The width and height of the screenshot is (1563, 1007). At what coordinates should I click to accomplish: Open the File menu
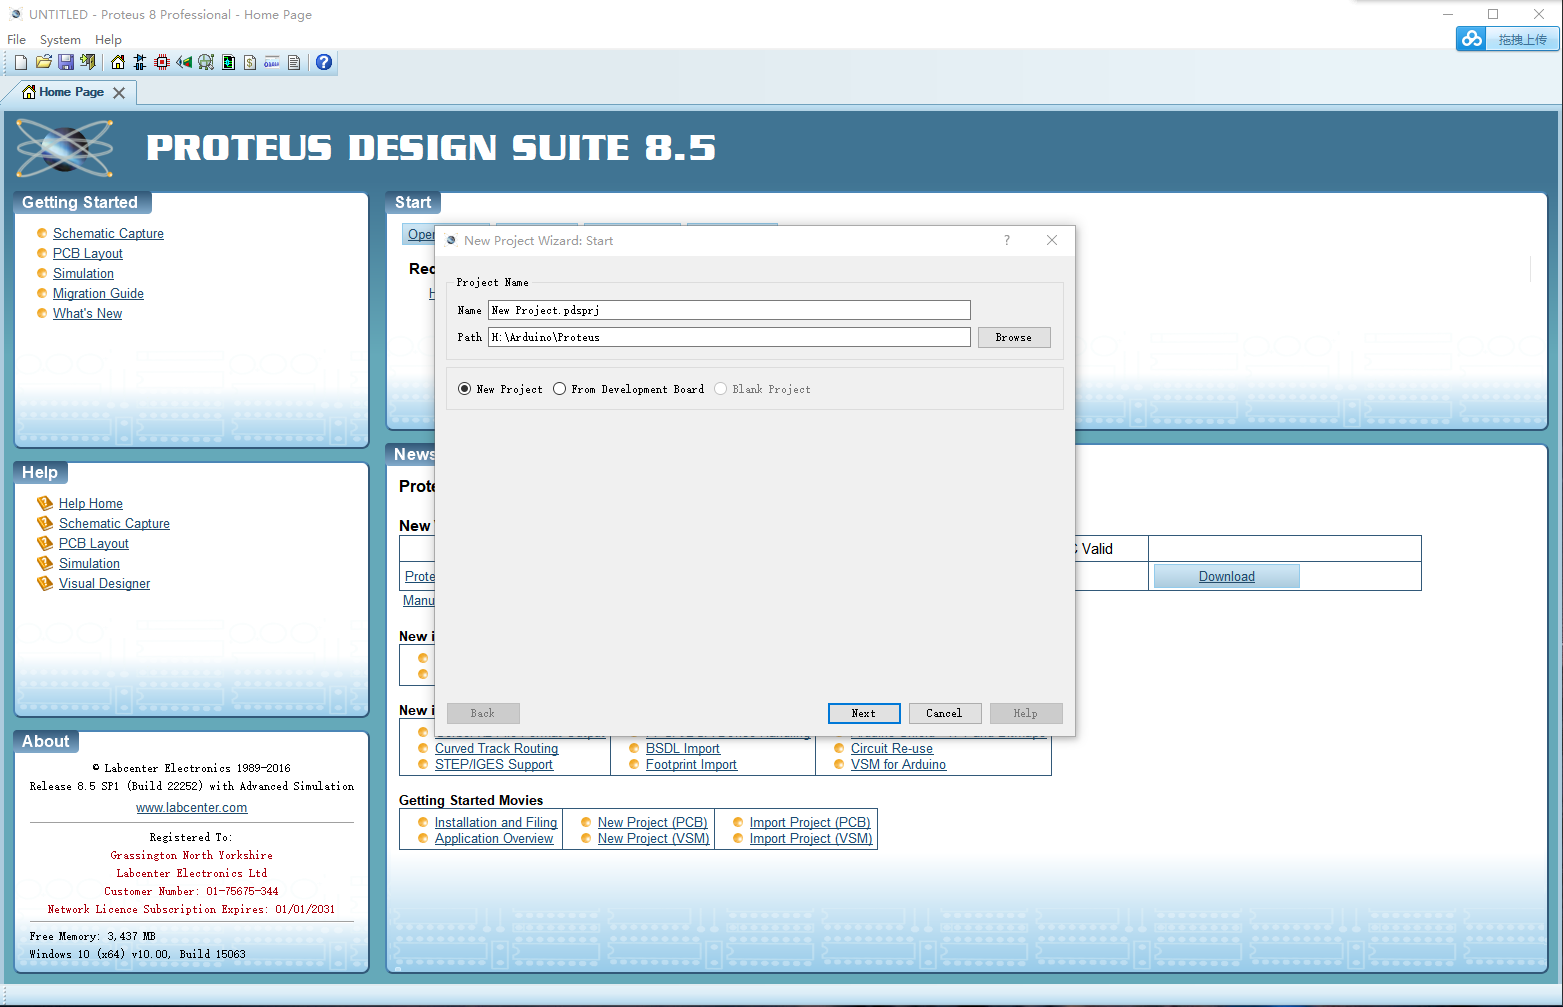16,39
